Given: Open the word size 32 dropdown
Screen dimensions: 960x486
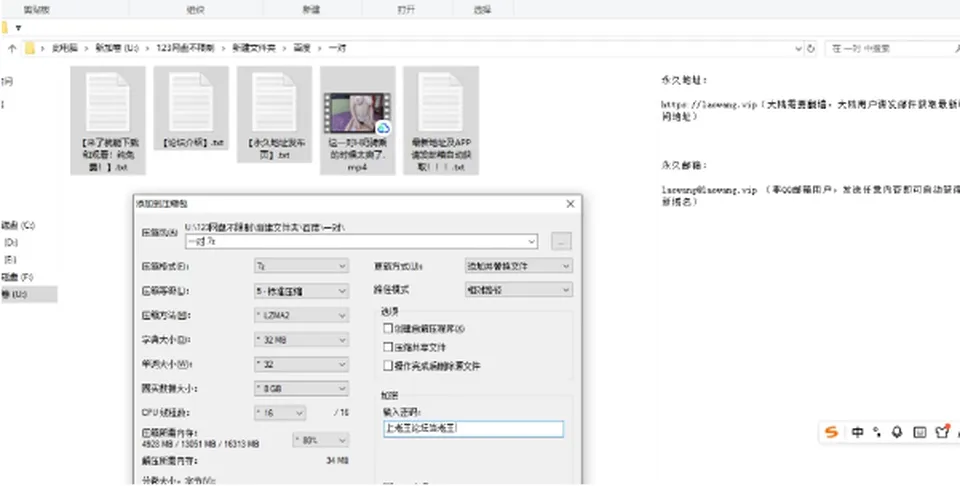Looking at the screenshot, I should [x=301, y=364].
